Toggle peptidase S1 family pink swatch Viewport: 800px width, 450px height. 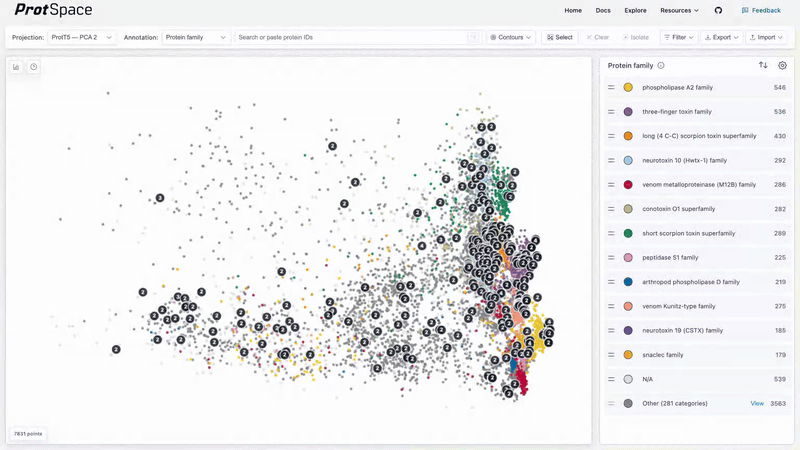[628, 258]
